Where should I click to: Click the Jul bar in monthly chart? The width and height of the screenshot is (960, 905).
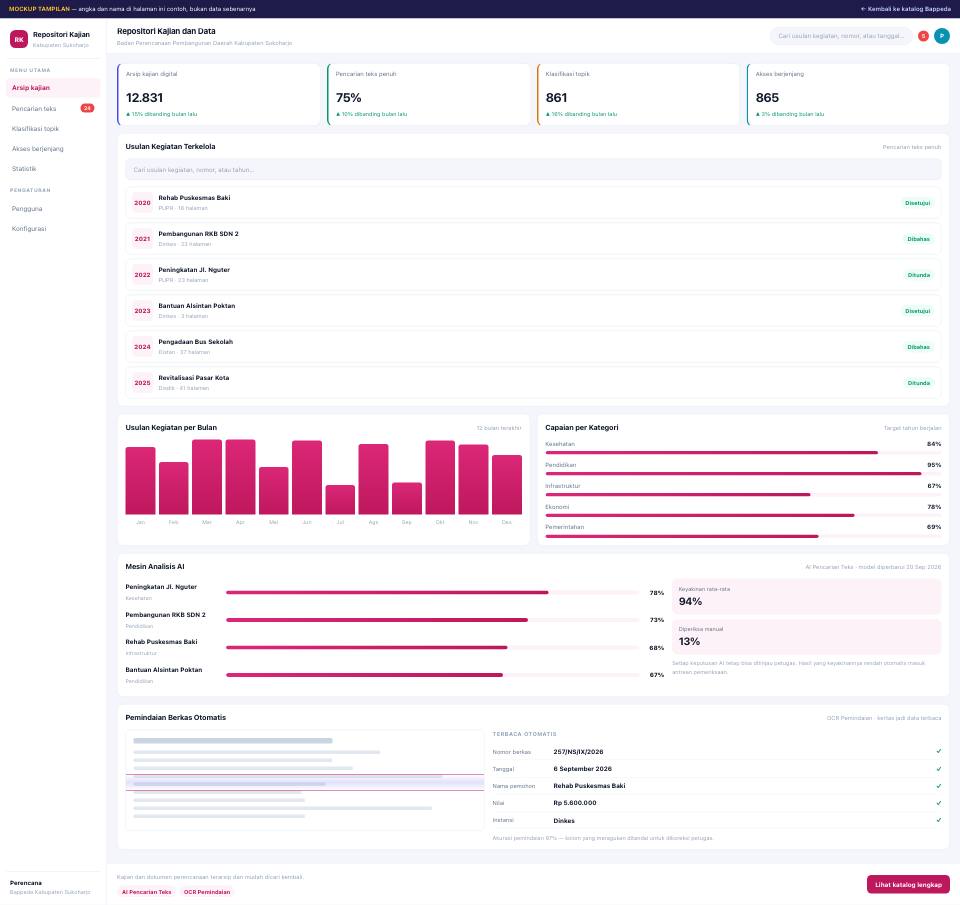coord(340,500)
